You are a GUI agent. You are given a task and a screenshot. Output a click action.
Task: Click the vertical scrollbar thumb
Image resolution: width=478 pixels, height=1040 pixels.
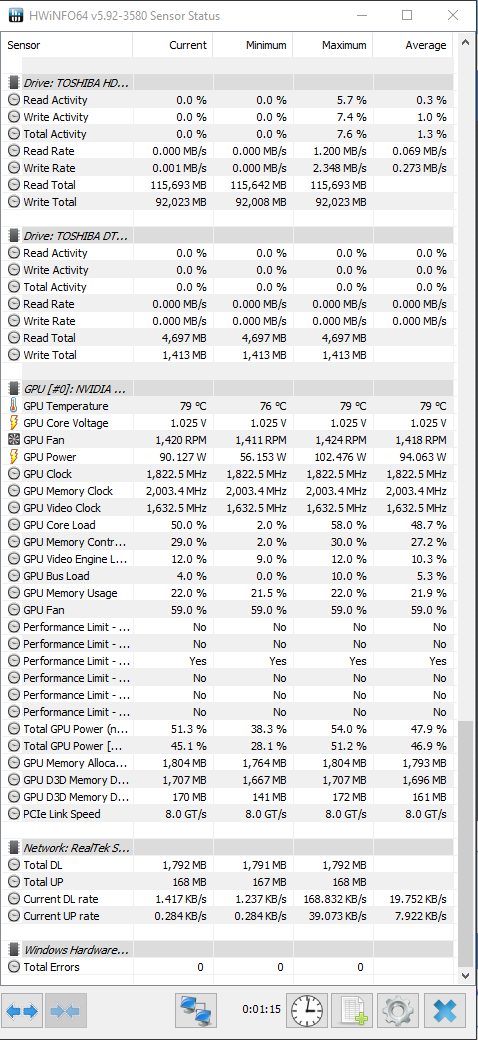(465, 842)
